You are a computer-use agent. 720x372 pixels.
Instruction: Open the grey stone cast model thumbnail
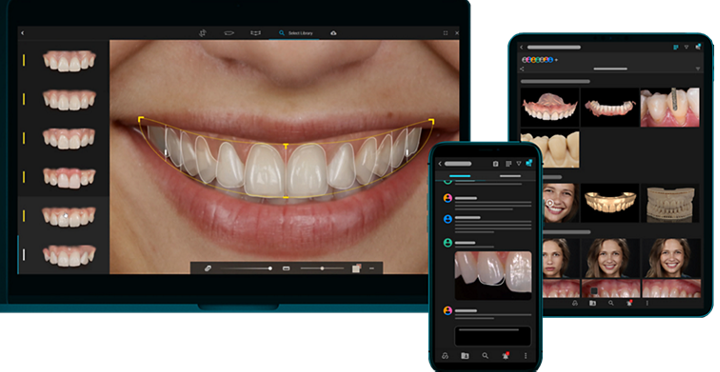pyautogui.click(x=670, y=203)
